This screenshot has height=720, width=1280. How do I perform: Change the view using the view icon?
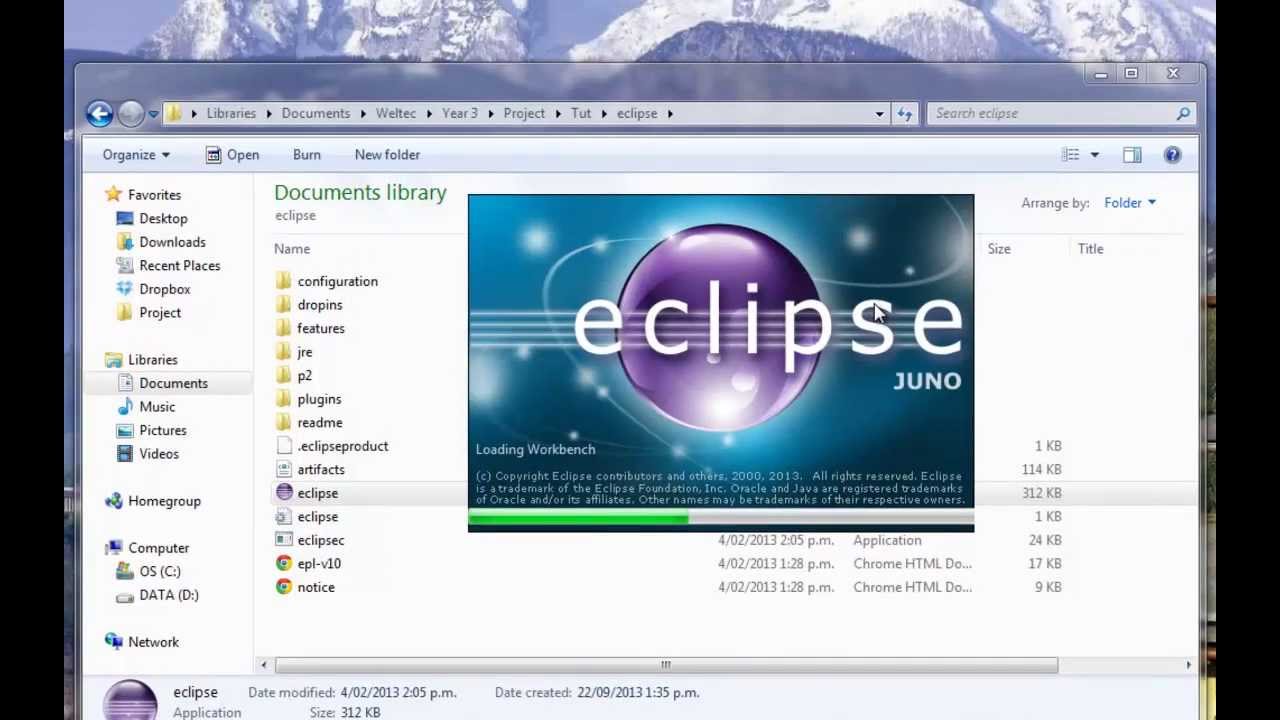(x=1071, y=155)
